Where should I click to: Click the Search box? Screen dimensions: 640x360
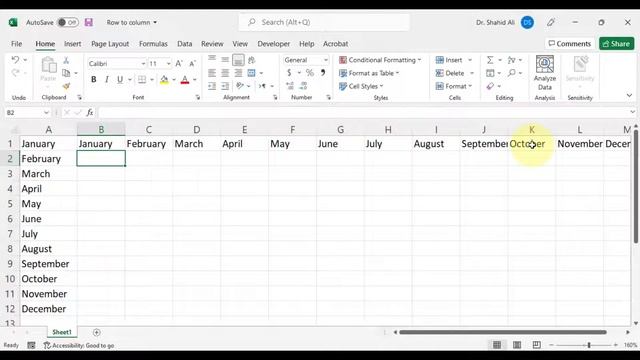(x=324, y=22)
